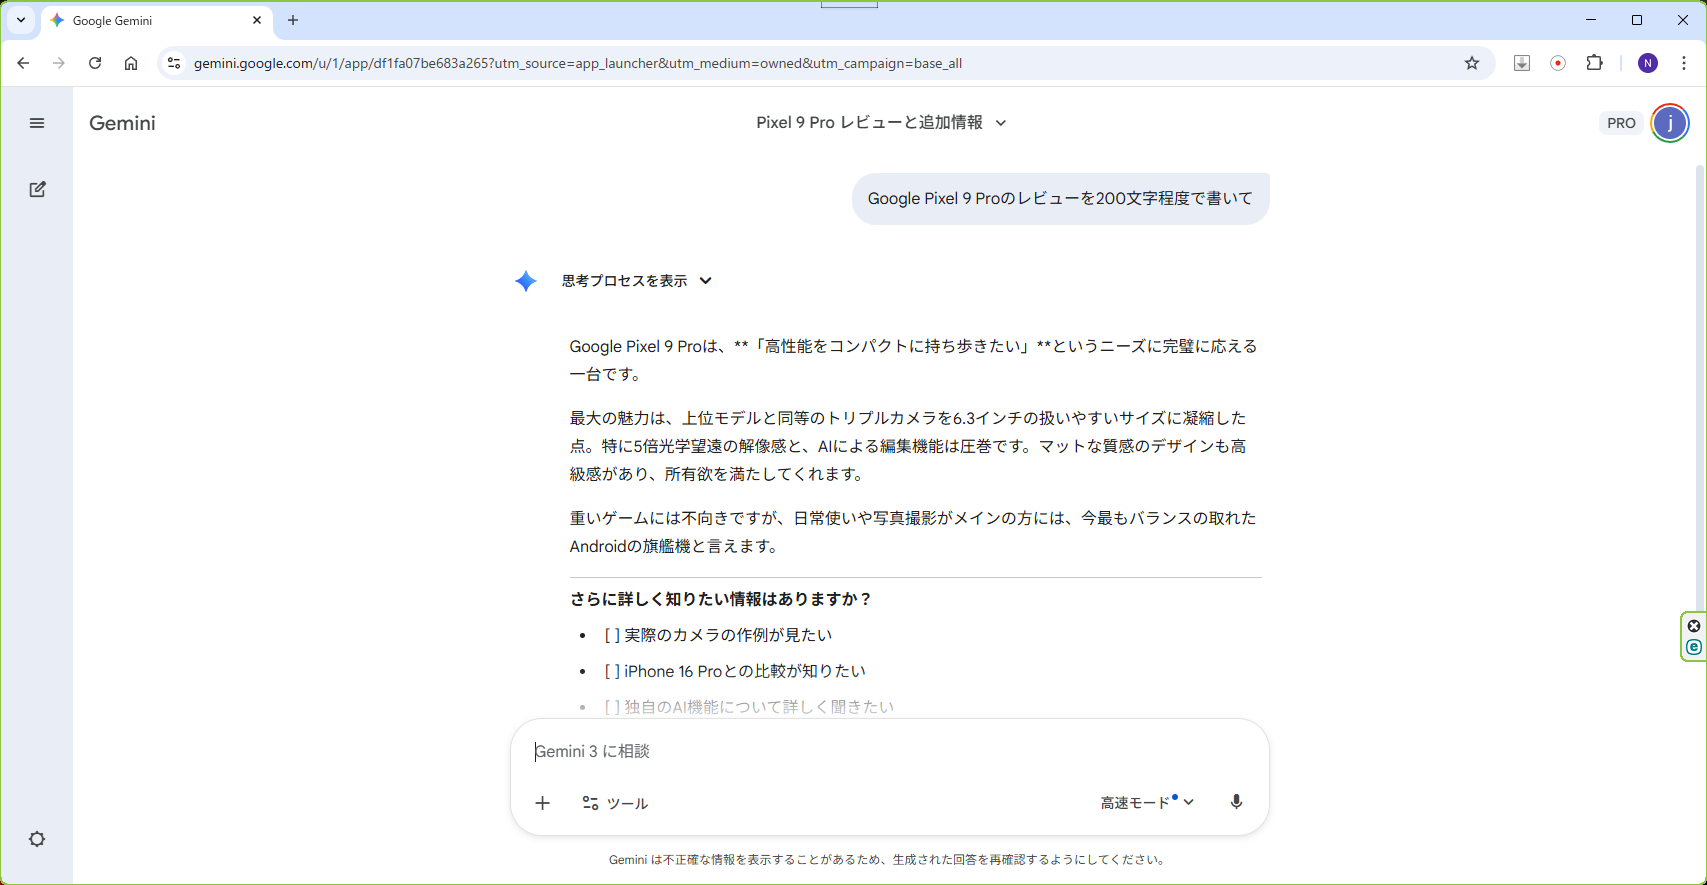1707x885 pixels.
Task: Click the PRO badge
Action: [x=1621, y=123]
